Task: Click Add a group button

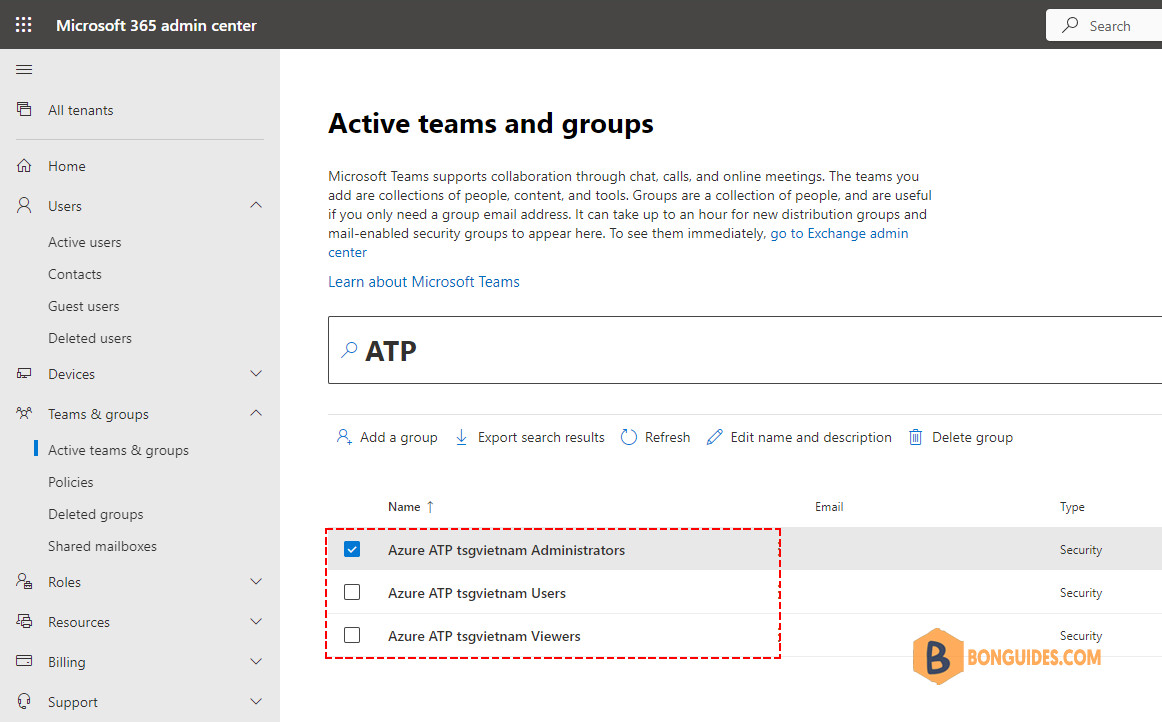Action: (387, 437)
